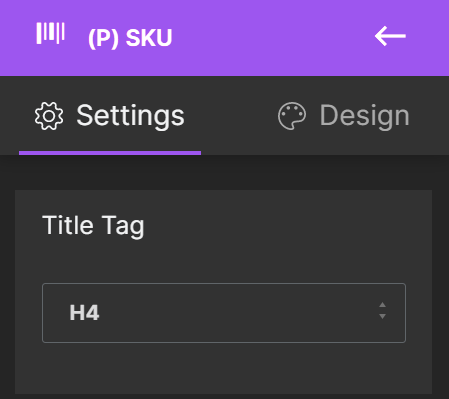Image resolution: width=449 pixels, height=399 pixels.
Task: Click the purple header bar background
Action: click(x=267, y=13)
